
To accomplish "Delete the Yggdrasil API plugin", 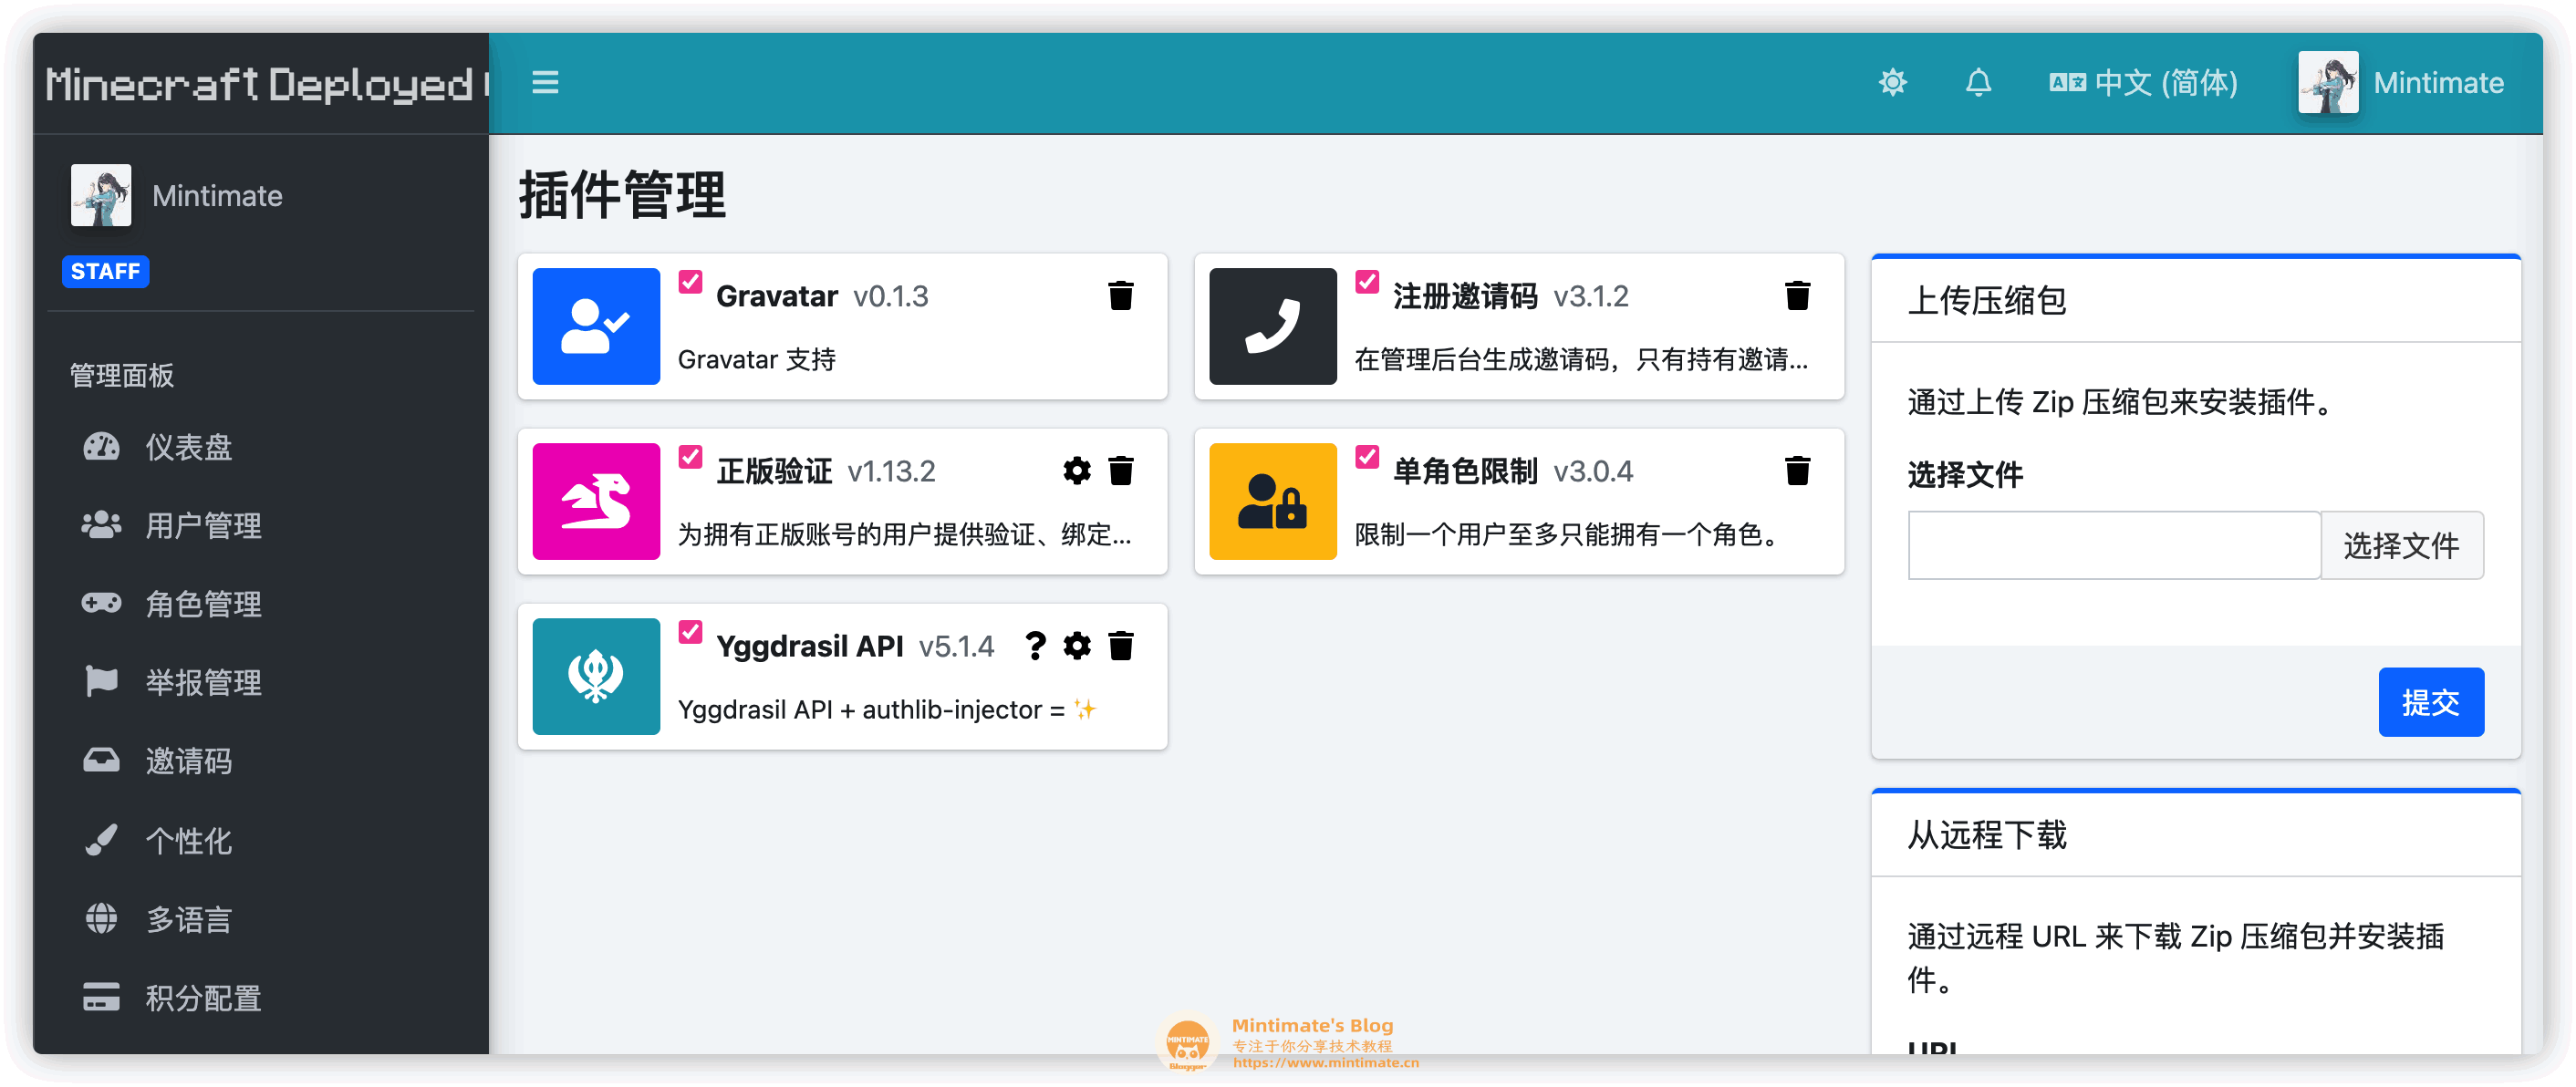I will point(1121,646).
